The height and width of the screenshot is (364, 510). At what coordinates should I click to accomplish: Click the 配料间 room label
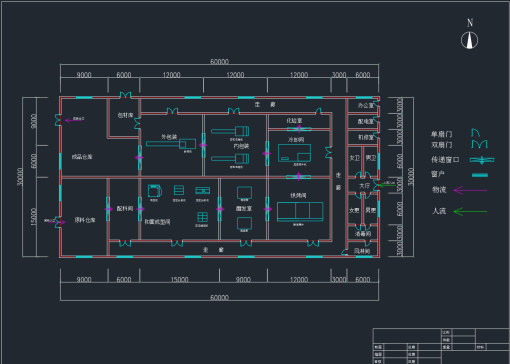[x=125, y=208]
